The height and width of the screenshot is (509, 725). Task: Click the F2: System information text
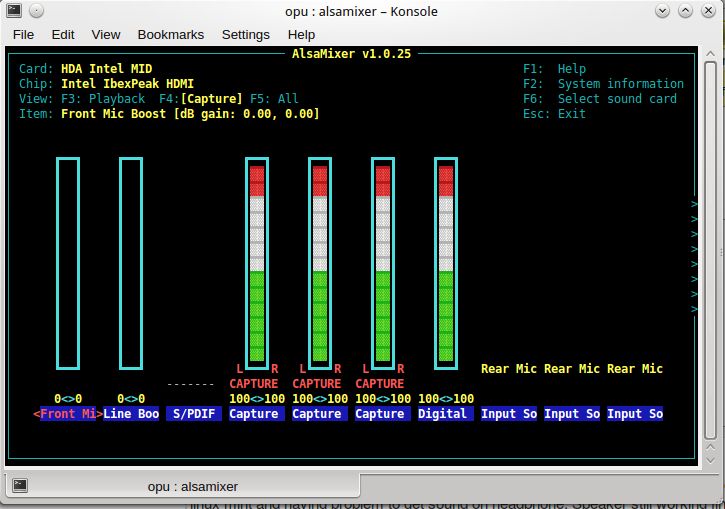[603, 84]
